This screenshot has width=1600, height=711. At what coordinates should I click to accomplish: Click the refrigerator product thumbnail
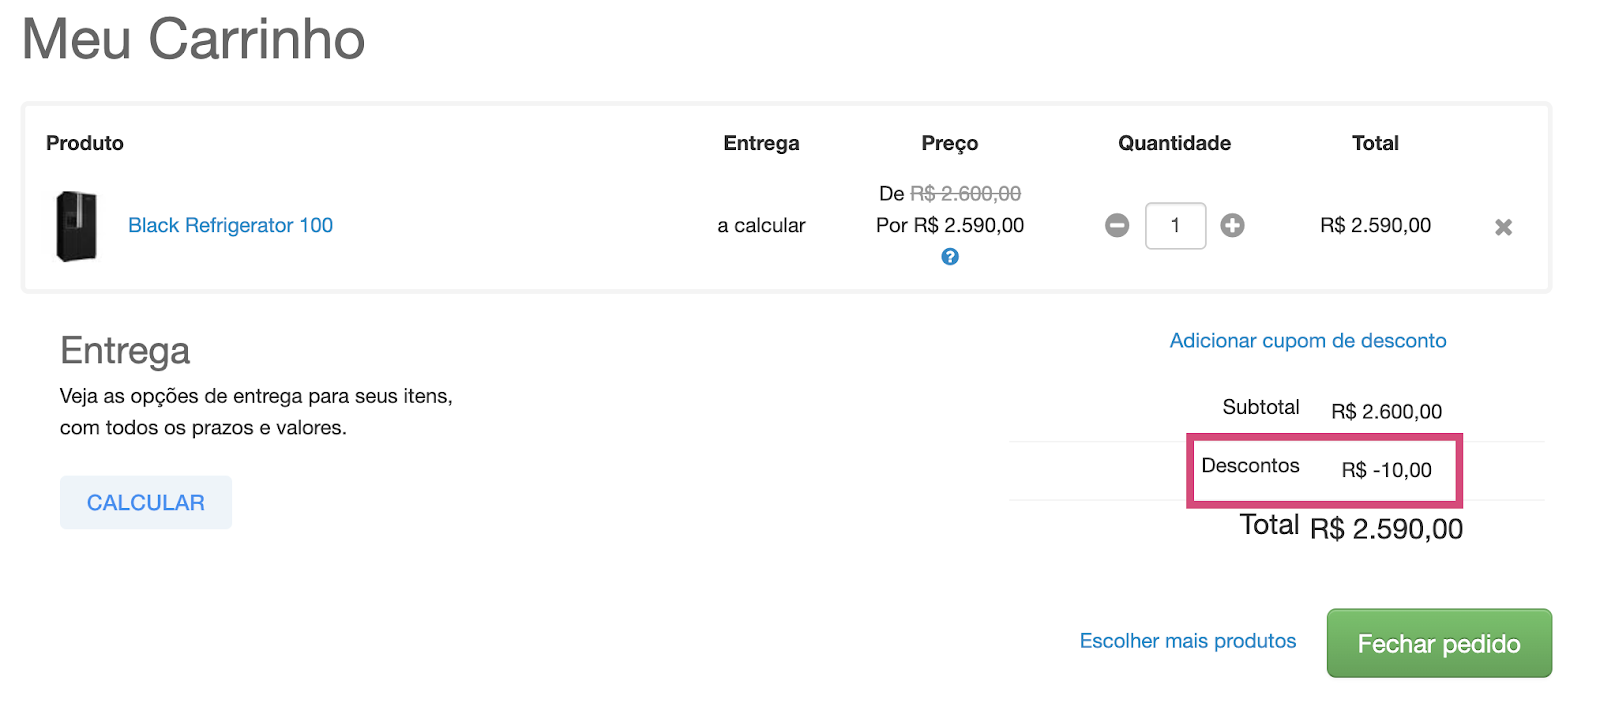tap(77, 225)
